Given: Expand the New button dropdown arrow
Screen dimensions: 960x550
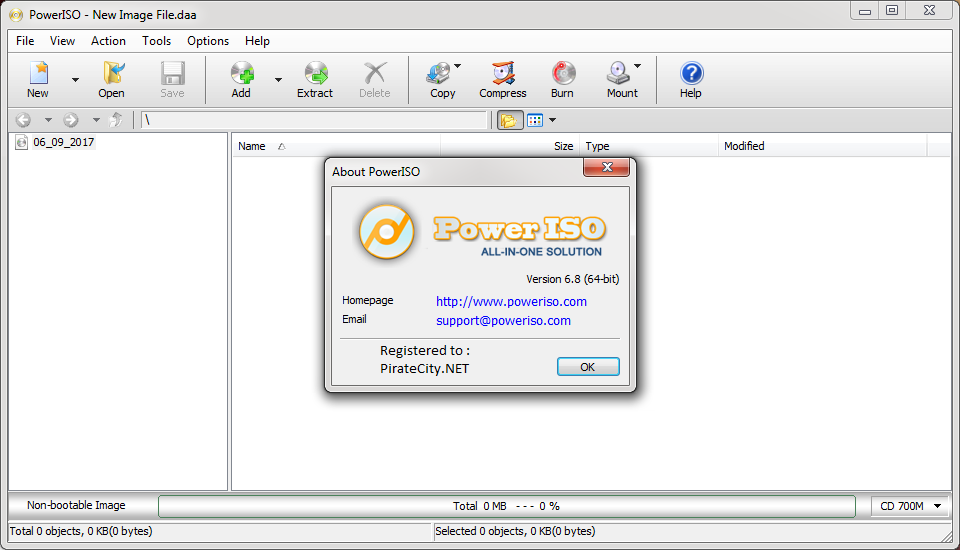Looking at the screenshot, I should point(75,80).
